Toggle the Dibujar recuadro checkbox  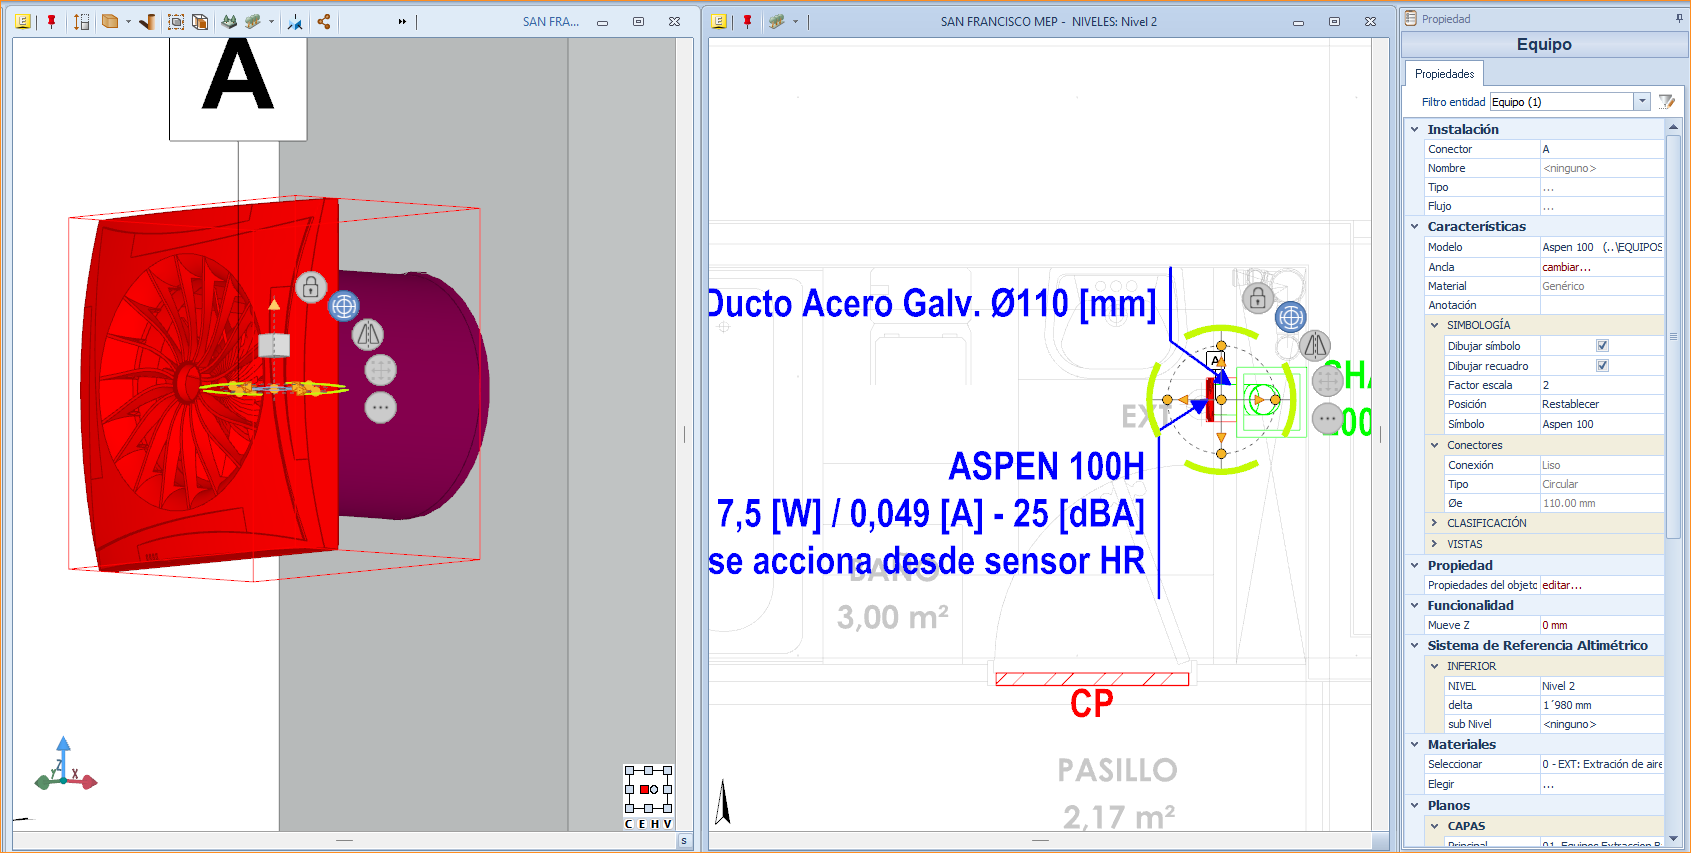click(1602, 366)
